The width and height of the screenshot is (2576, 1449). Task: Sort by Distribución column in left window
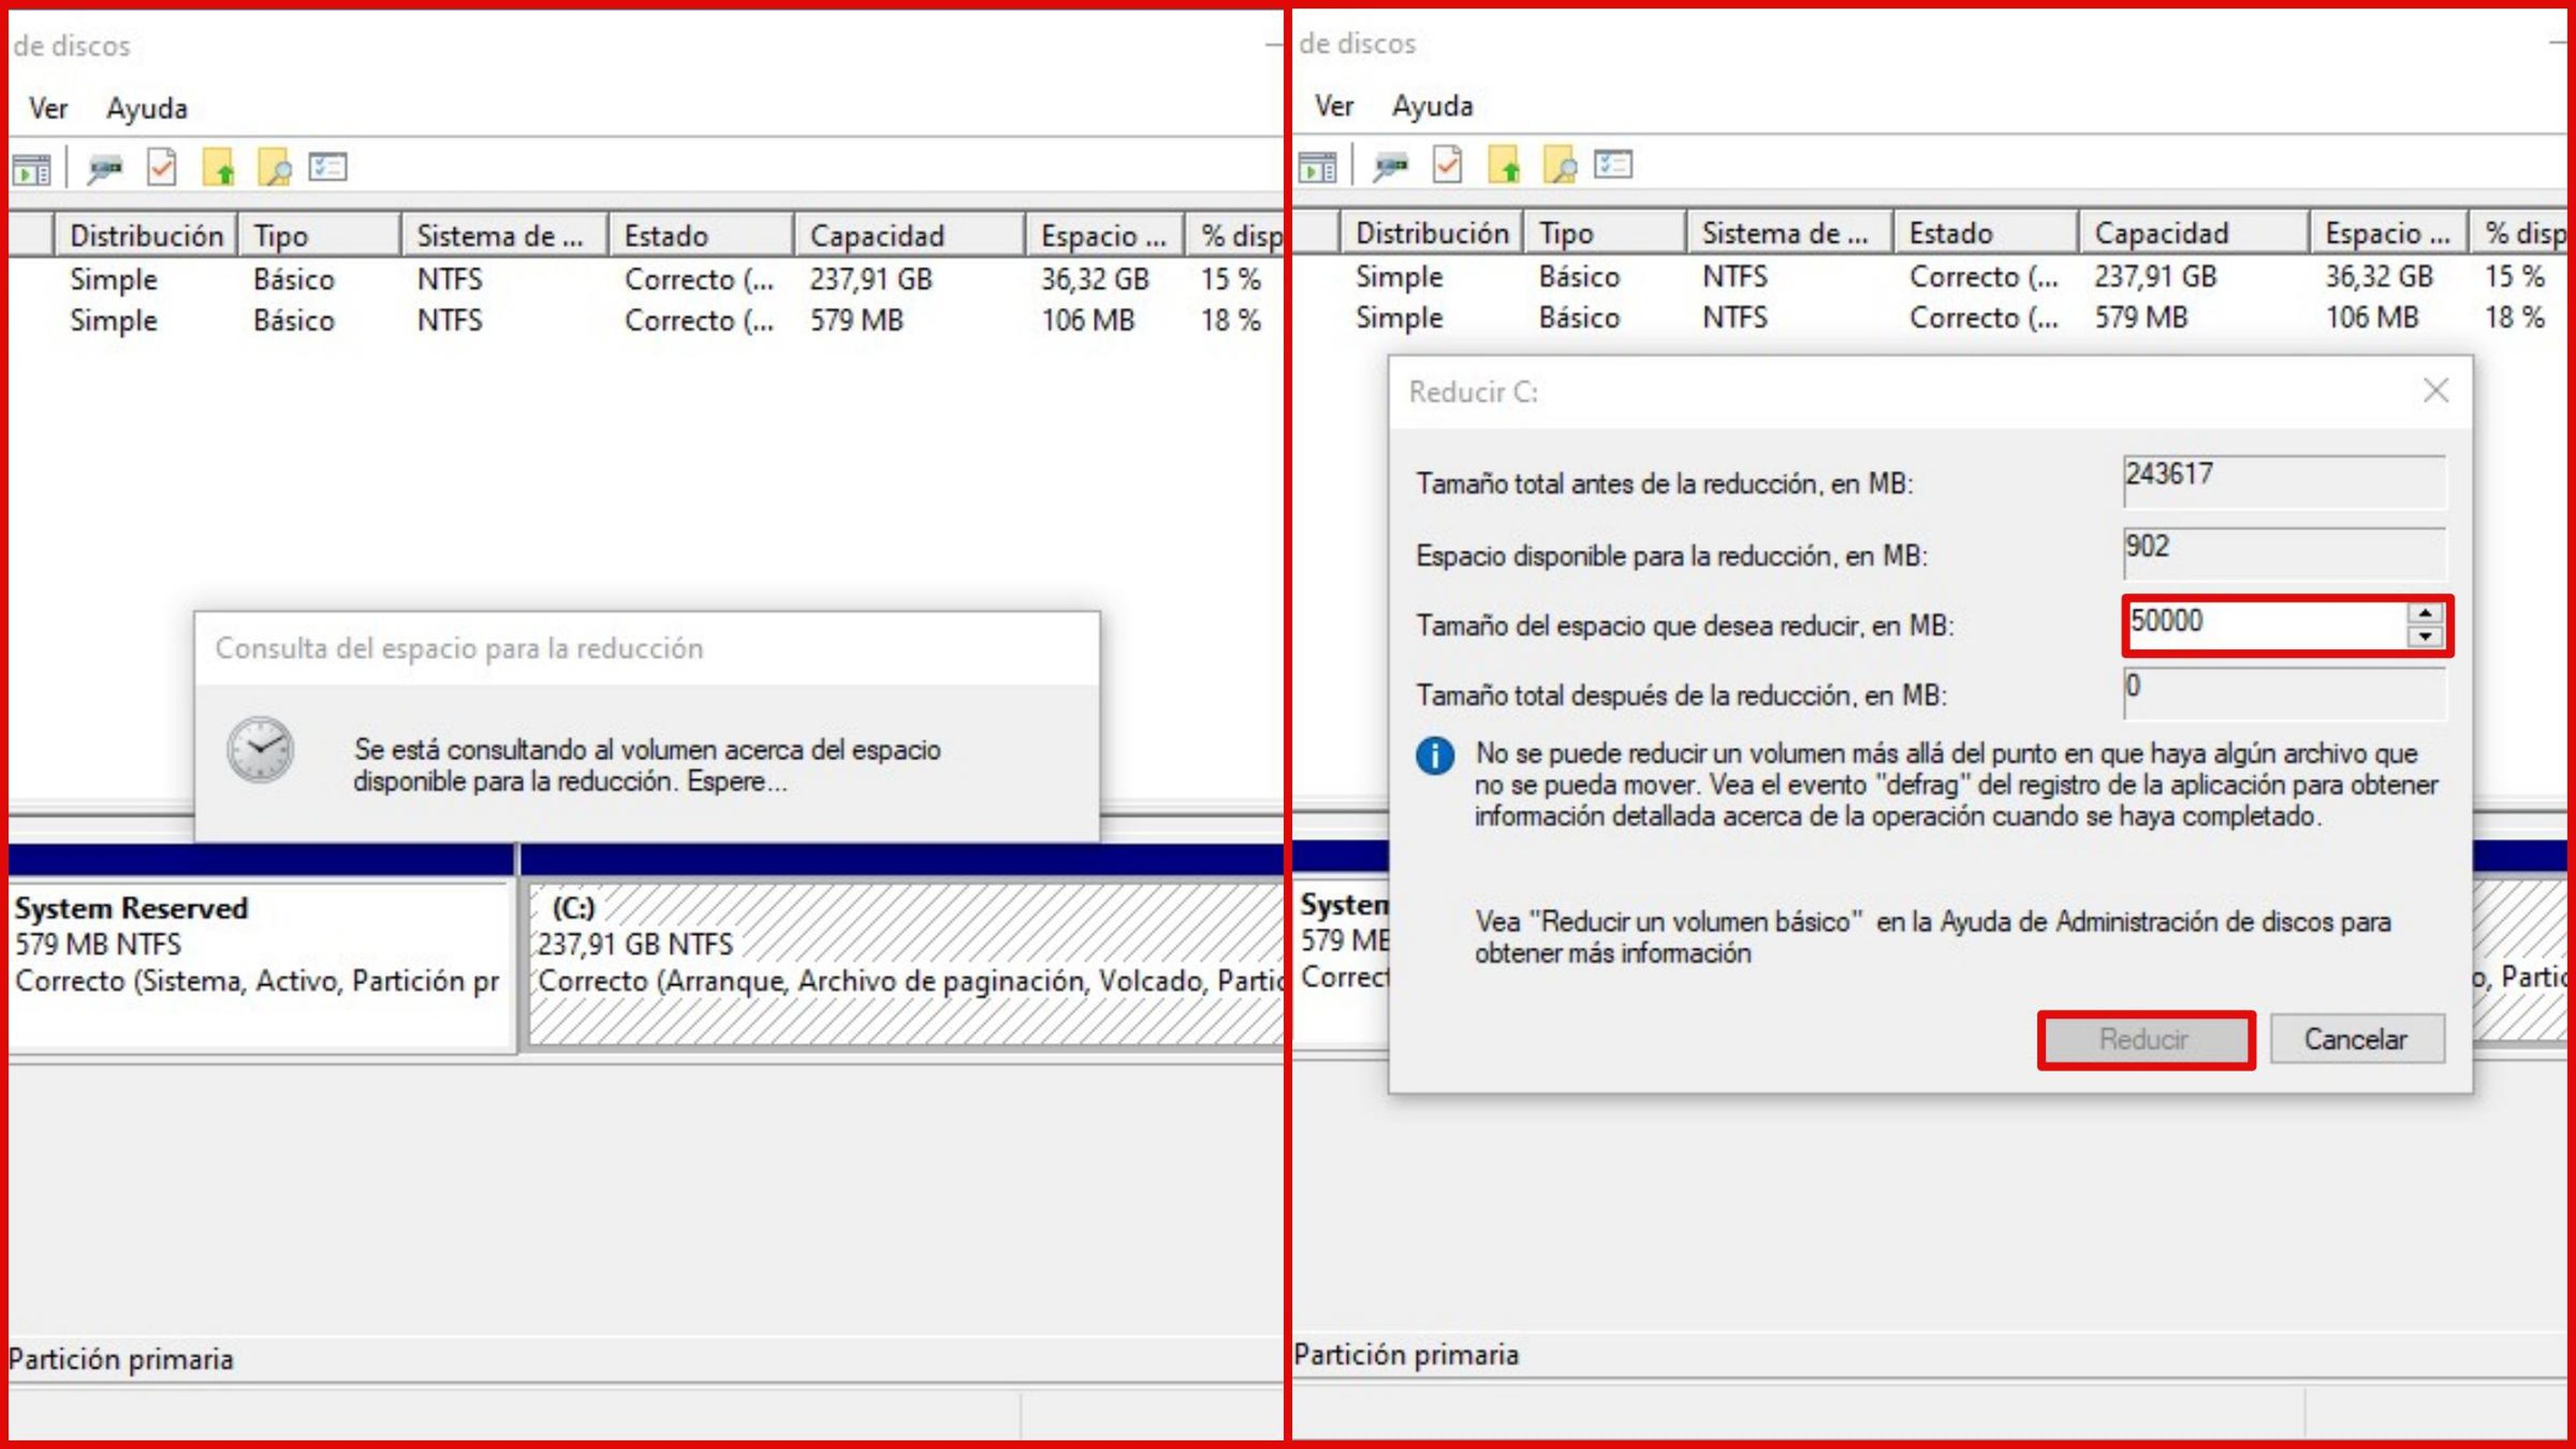pos(146,236)
